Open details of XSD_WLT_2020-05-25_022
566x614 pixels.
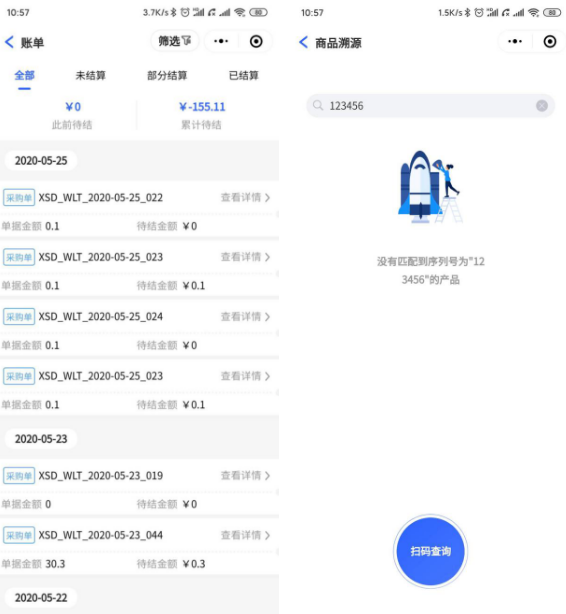click(x=245, y=197)
